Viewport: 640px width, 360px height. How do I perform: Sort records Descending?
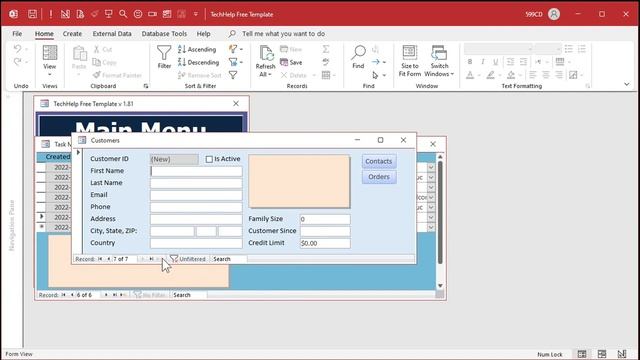point(199,62)
